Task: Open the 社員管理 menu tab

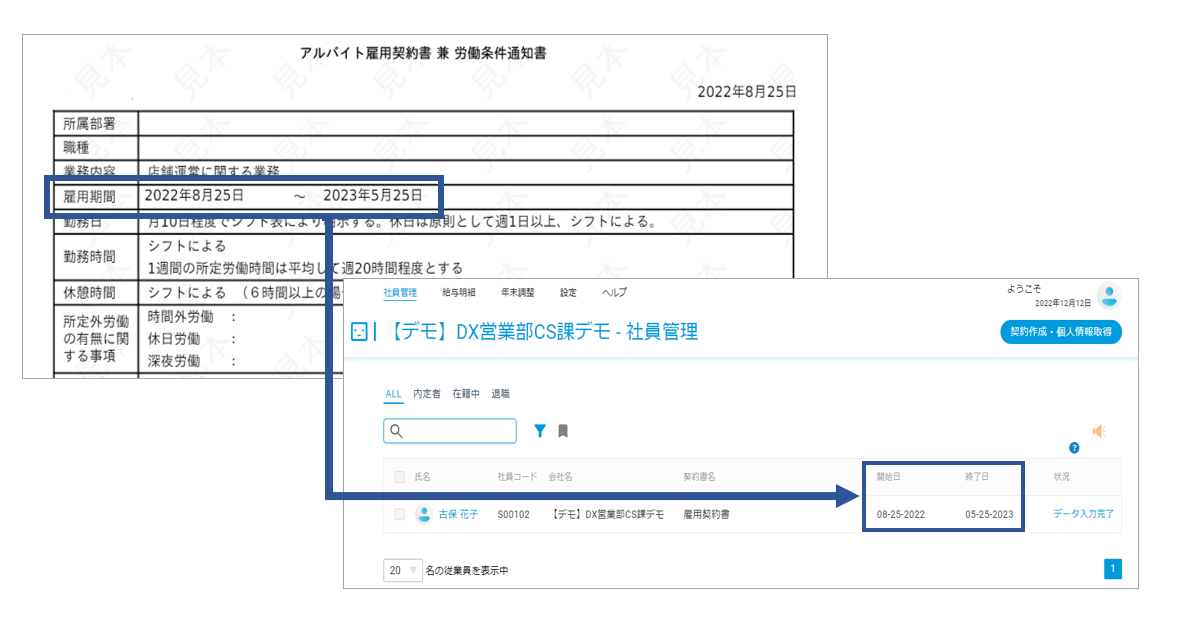Action: [400, 292]
